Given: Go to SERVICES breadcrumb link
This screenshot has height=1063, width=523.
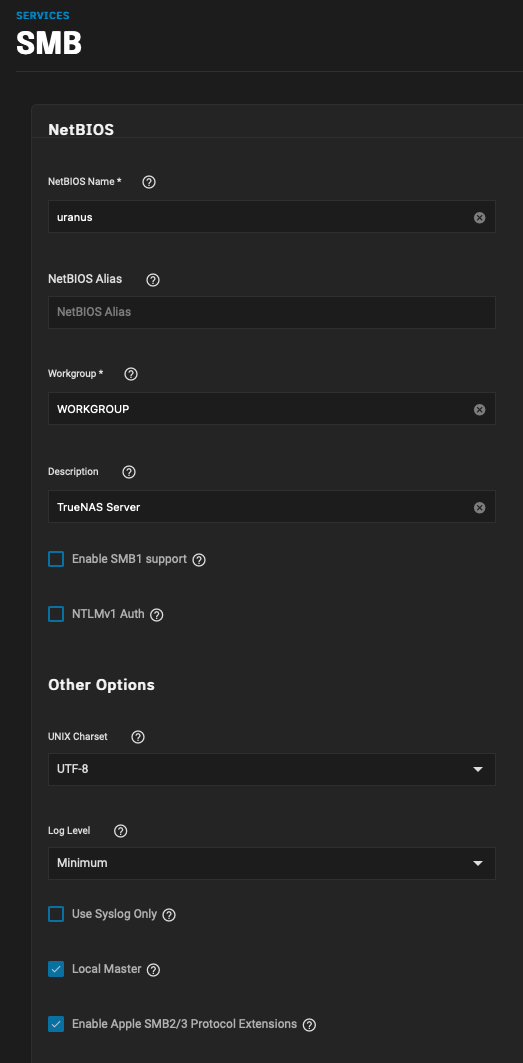Looking at the screenshot, I should click(x=43, y=15).
